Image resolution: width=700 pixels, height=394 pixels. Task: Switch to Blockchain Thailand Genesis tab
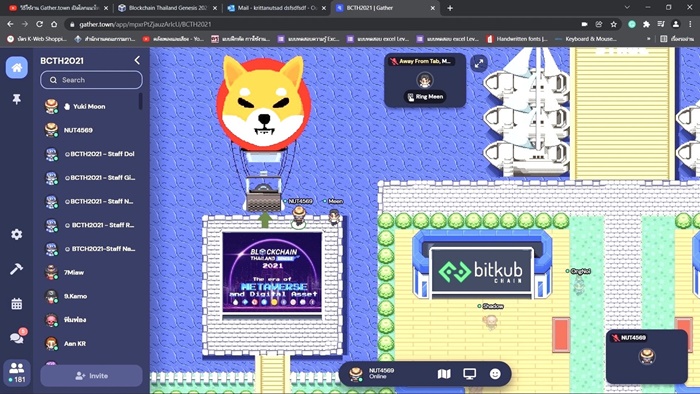pos(167,8)
